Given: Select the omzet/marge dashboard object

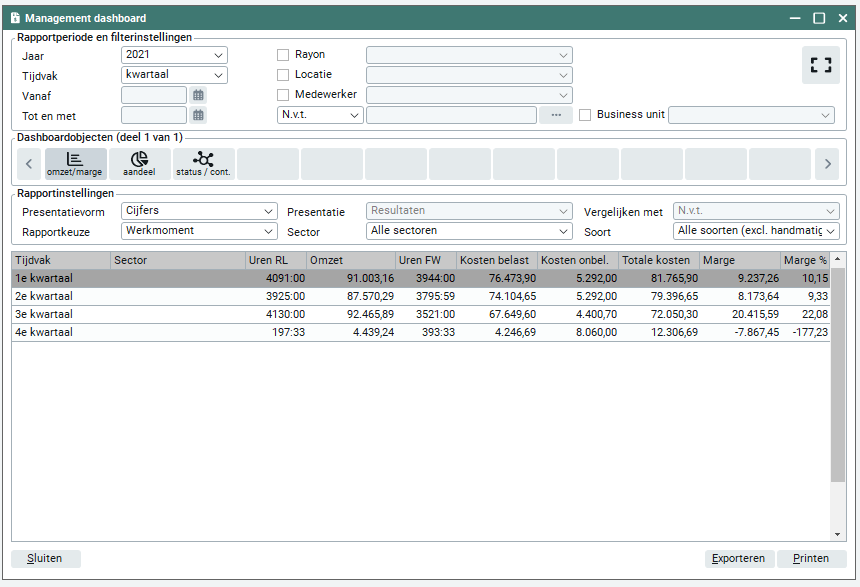Looking at the screenshot, I should click(75, 162).
